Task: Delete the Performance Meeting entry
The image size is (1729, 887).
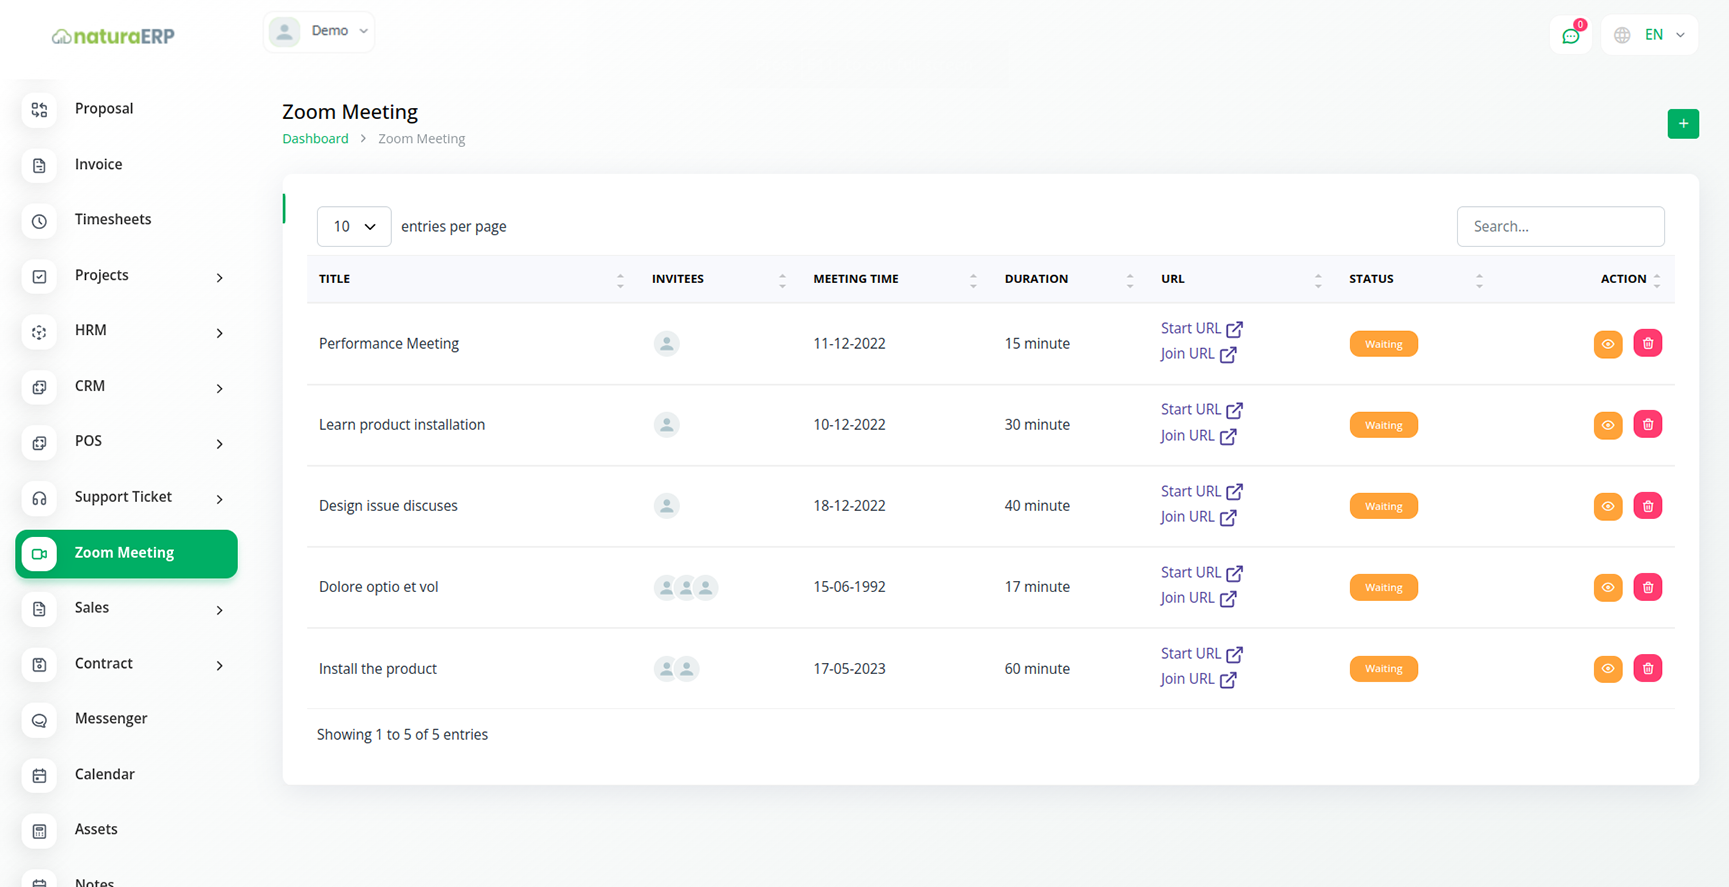Action: coord(1648,343)
